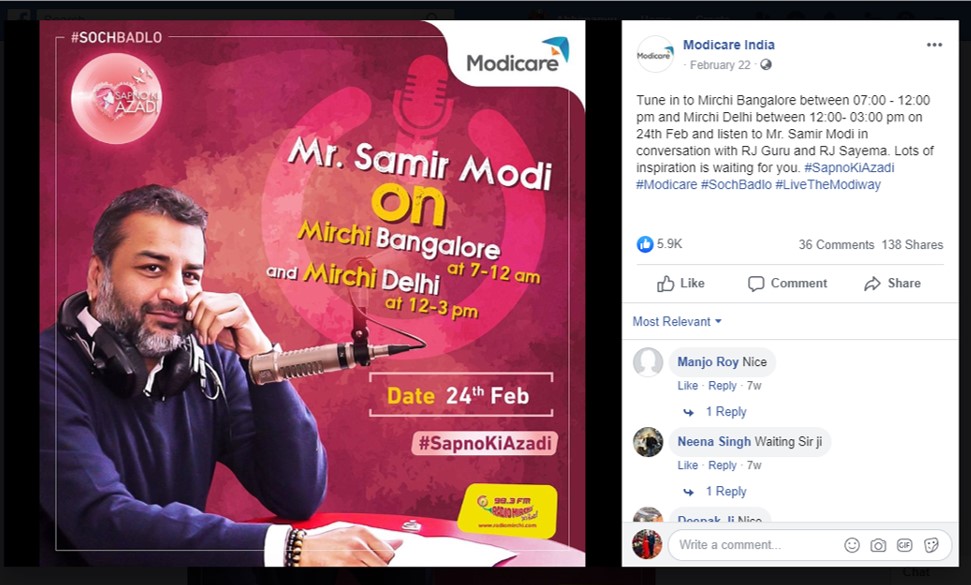The height and width of the screenshot is (585, 971).
Task: Click the blue like reaction count icon
Action: point(645,245)
